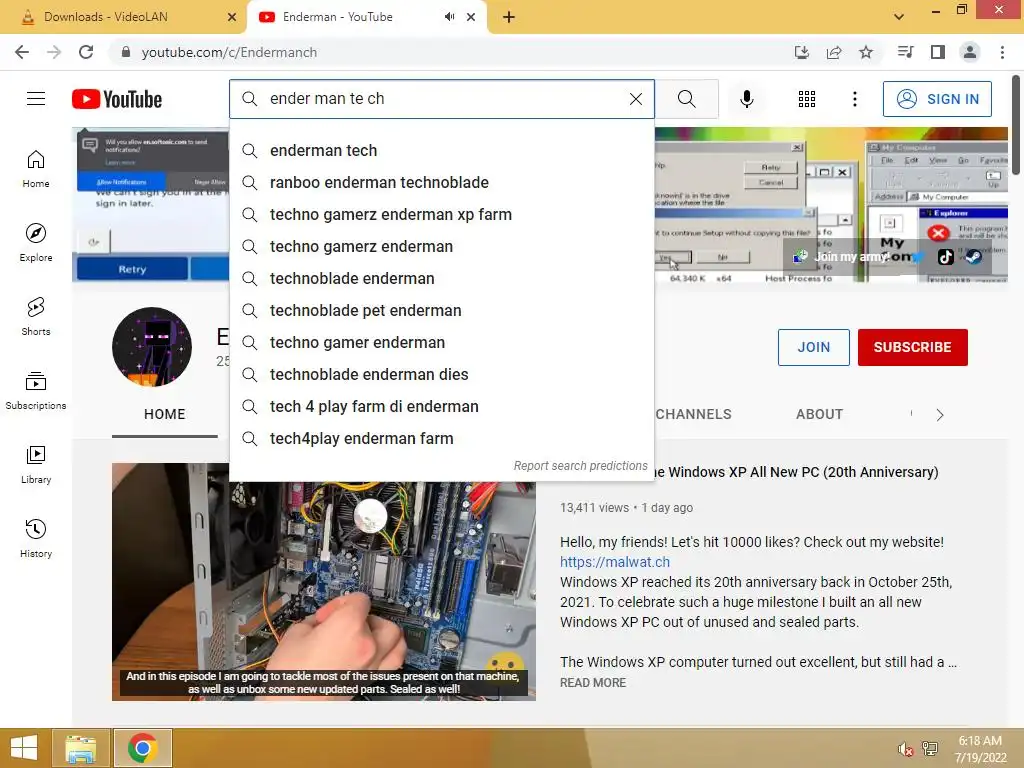
Task: Close the Downloads - VideoLAN tab
Action: 232,17
